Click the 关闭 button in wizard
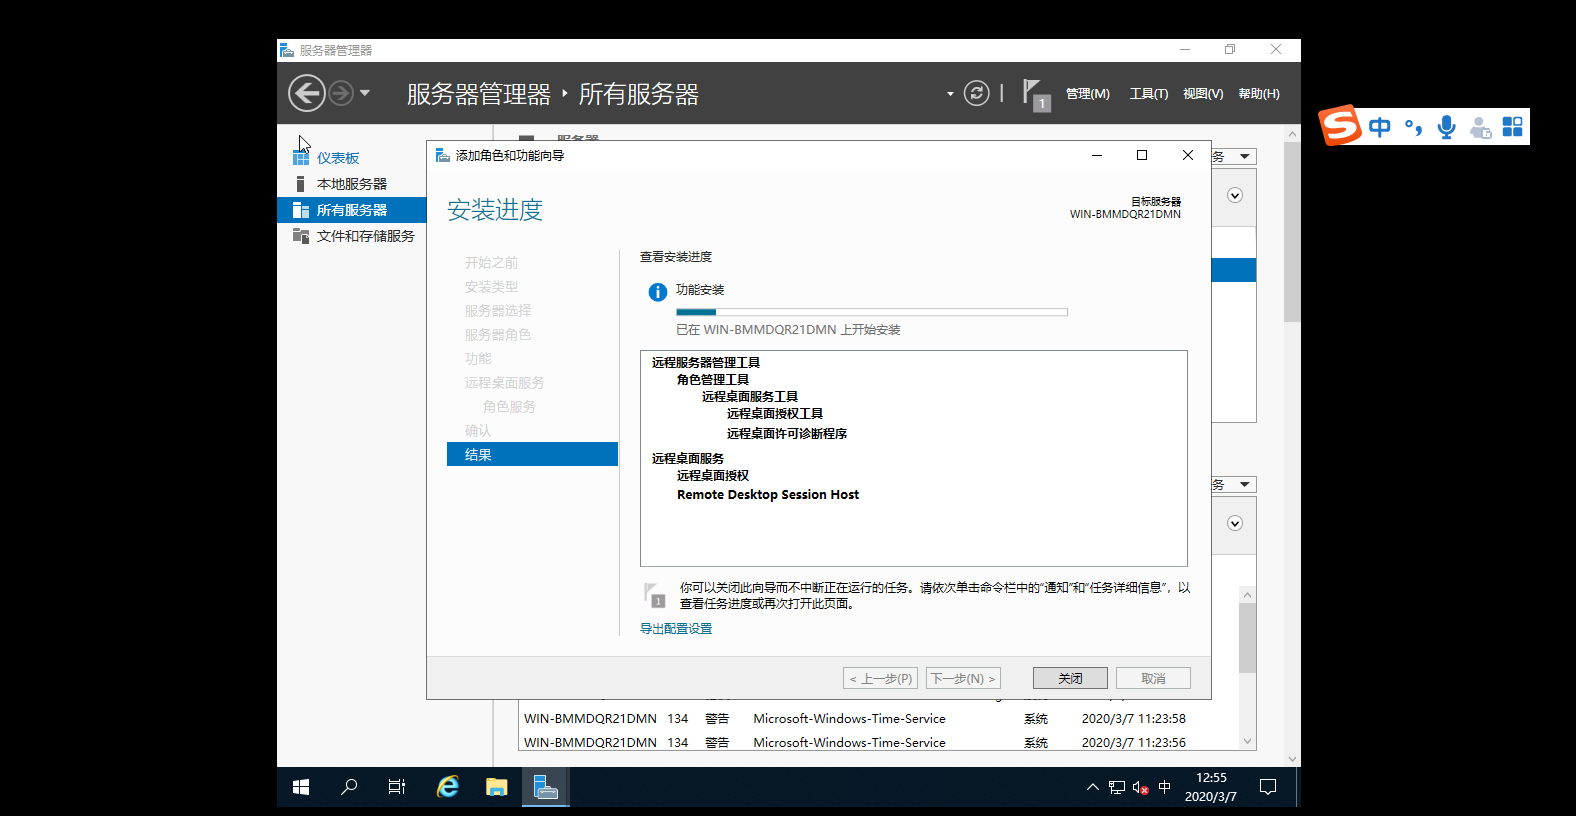The height and width of the screenshot is (816, 1576). tap(1070, 678)
